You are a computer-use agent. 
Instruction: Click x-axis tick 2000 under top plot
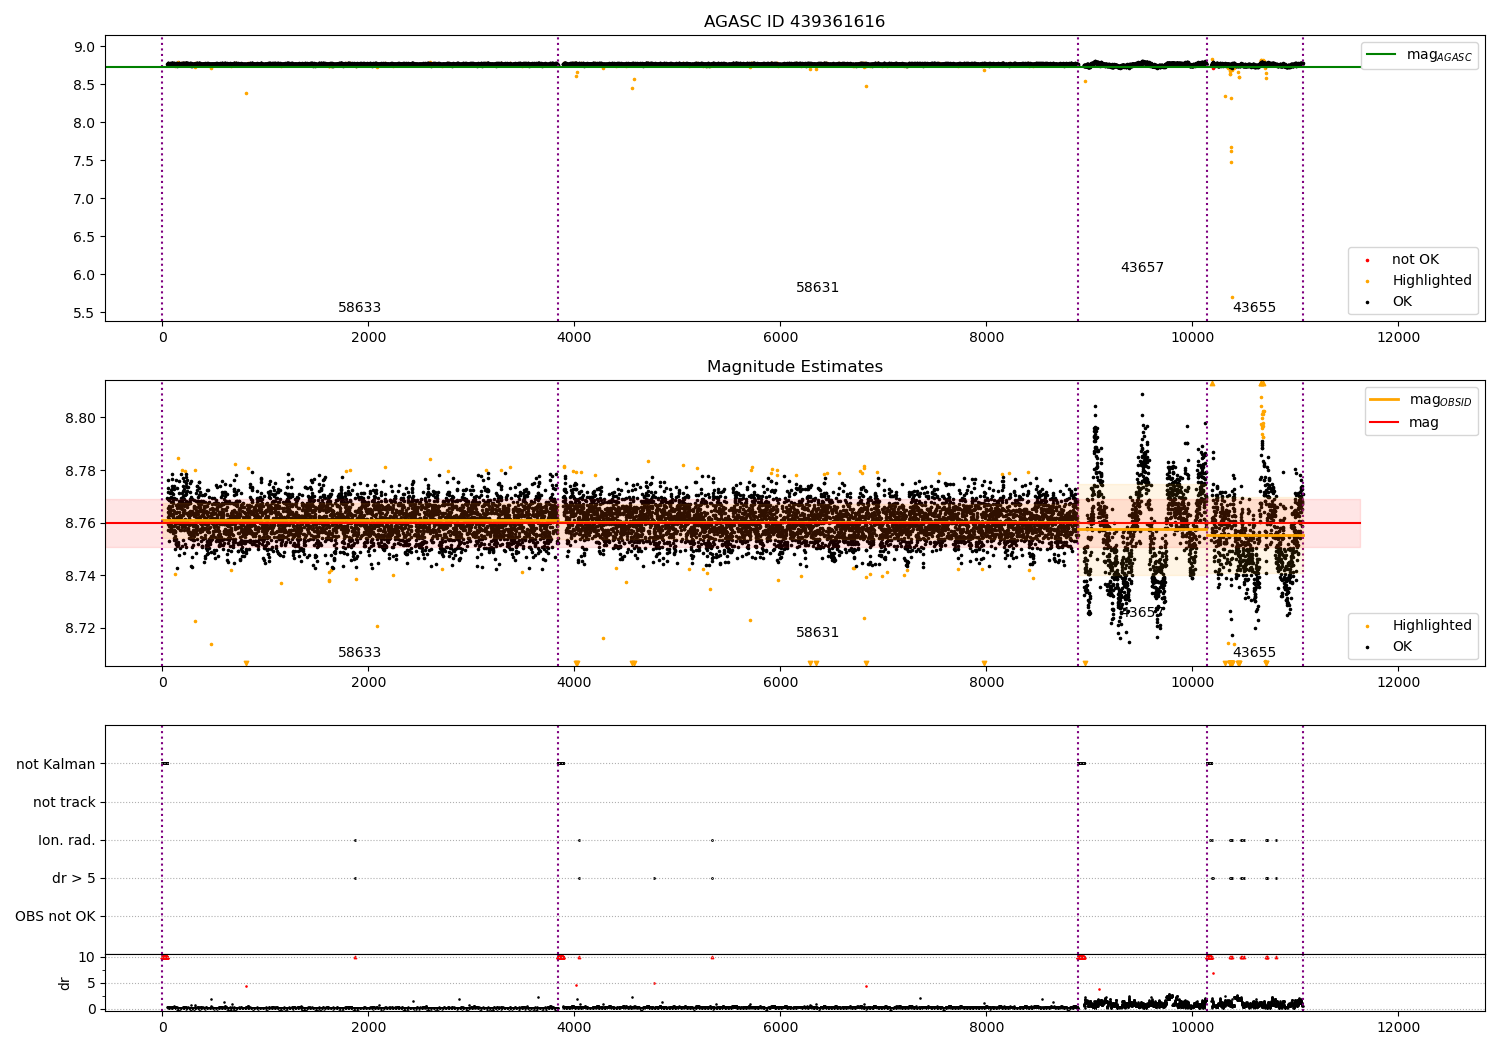368,338
